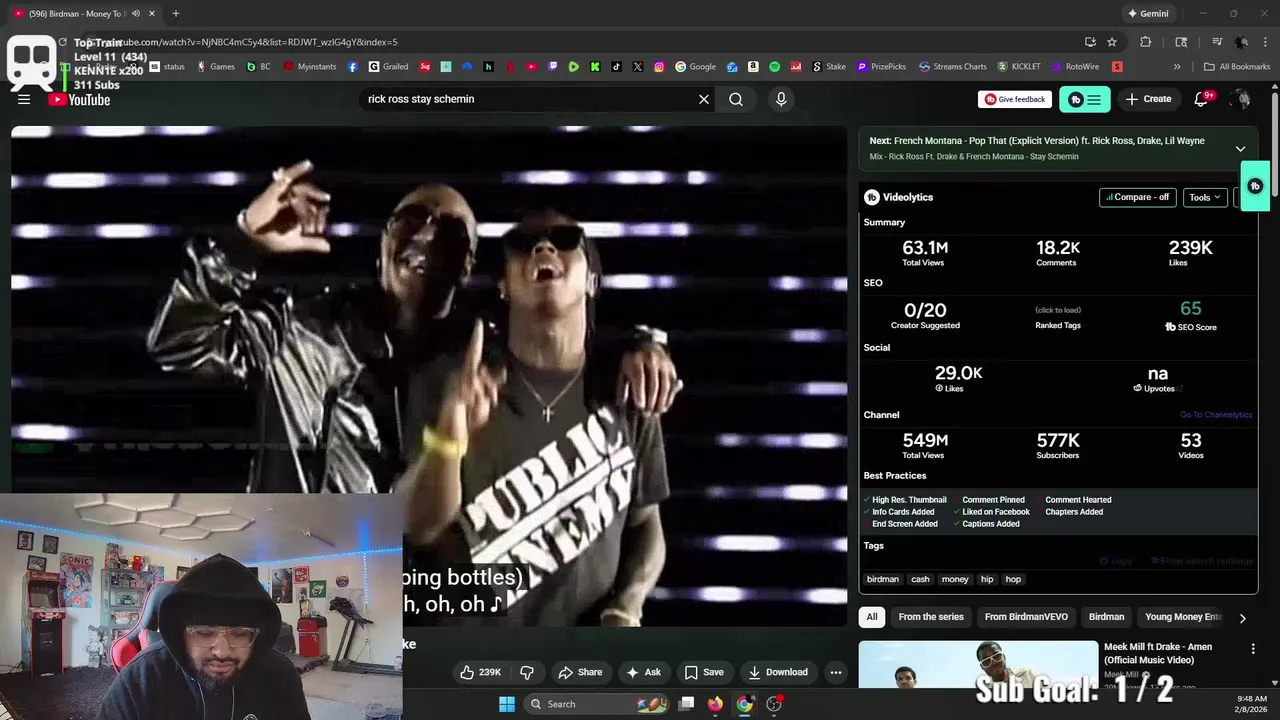Image resolution: width=1280 pixels, height=720 pixels.
Task: Copy the video tags
Action: pyautogui.click(x=1117, y=561)
